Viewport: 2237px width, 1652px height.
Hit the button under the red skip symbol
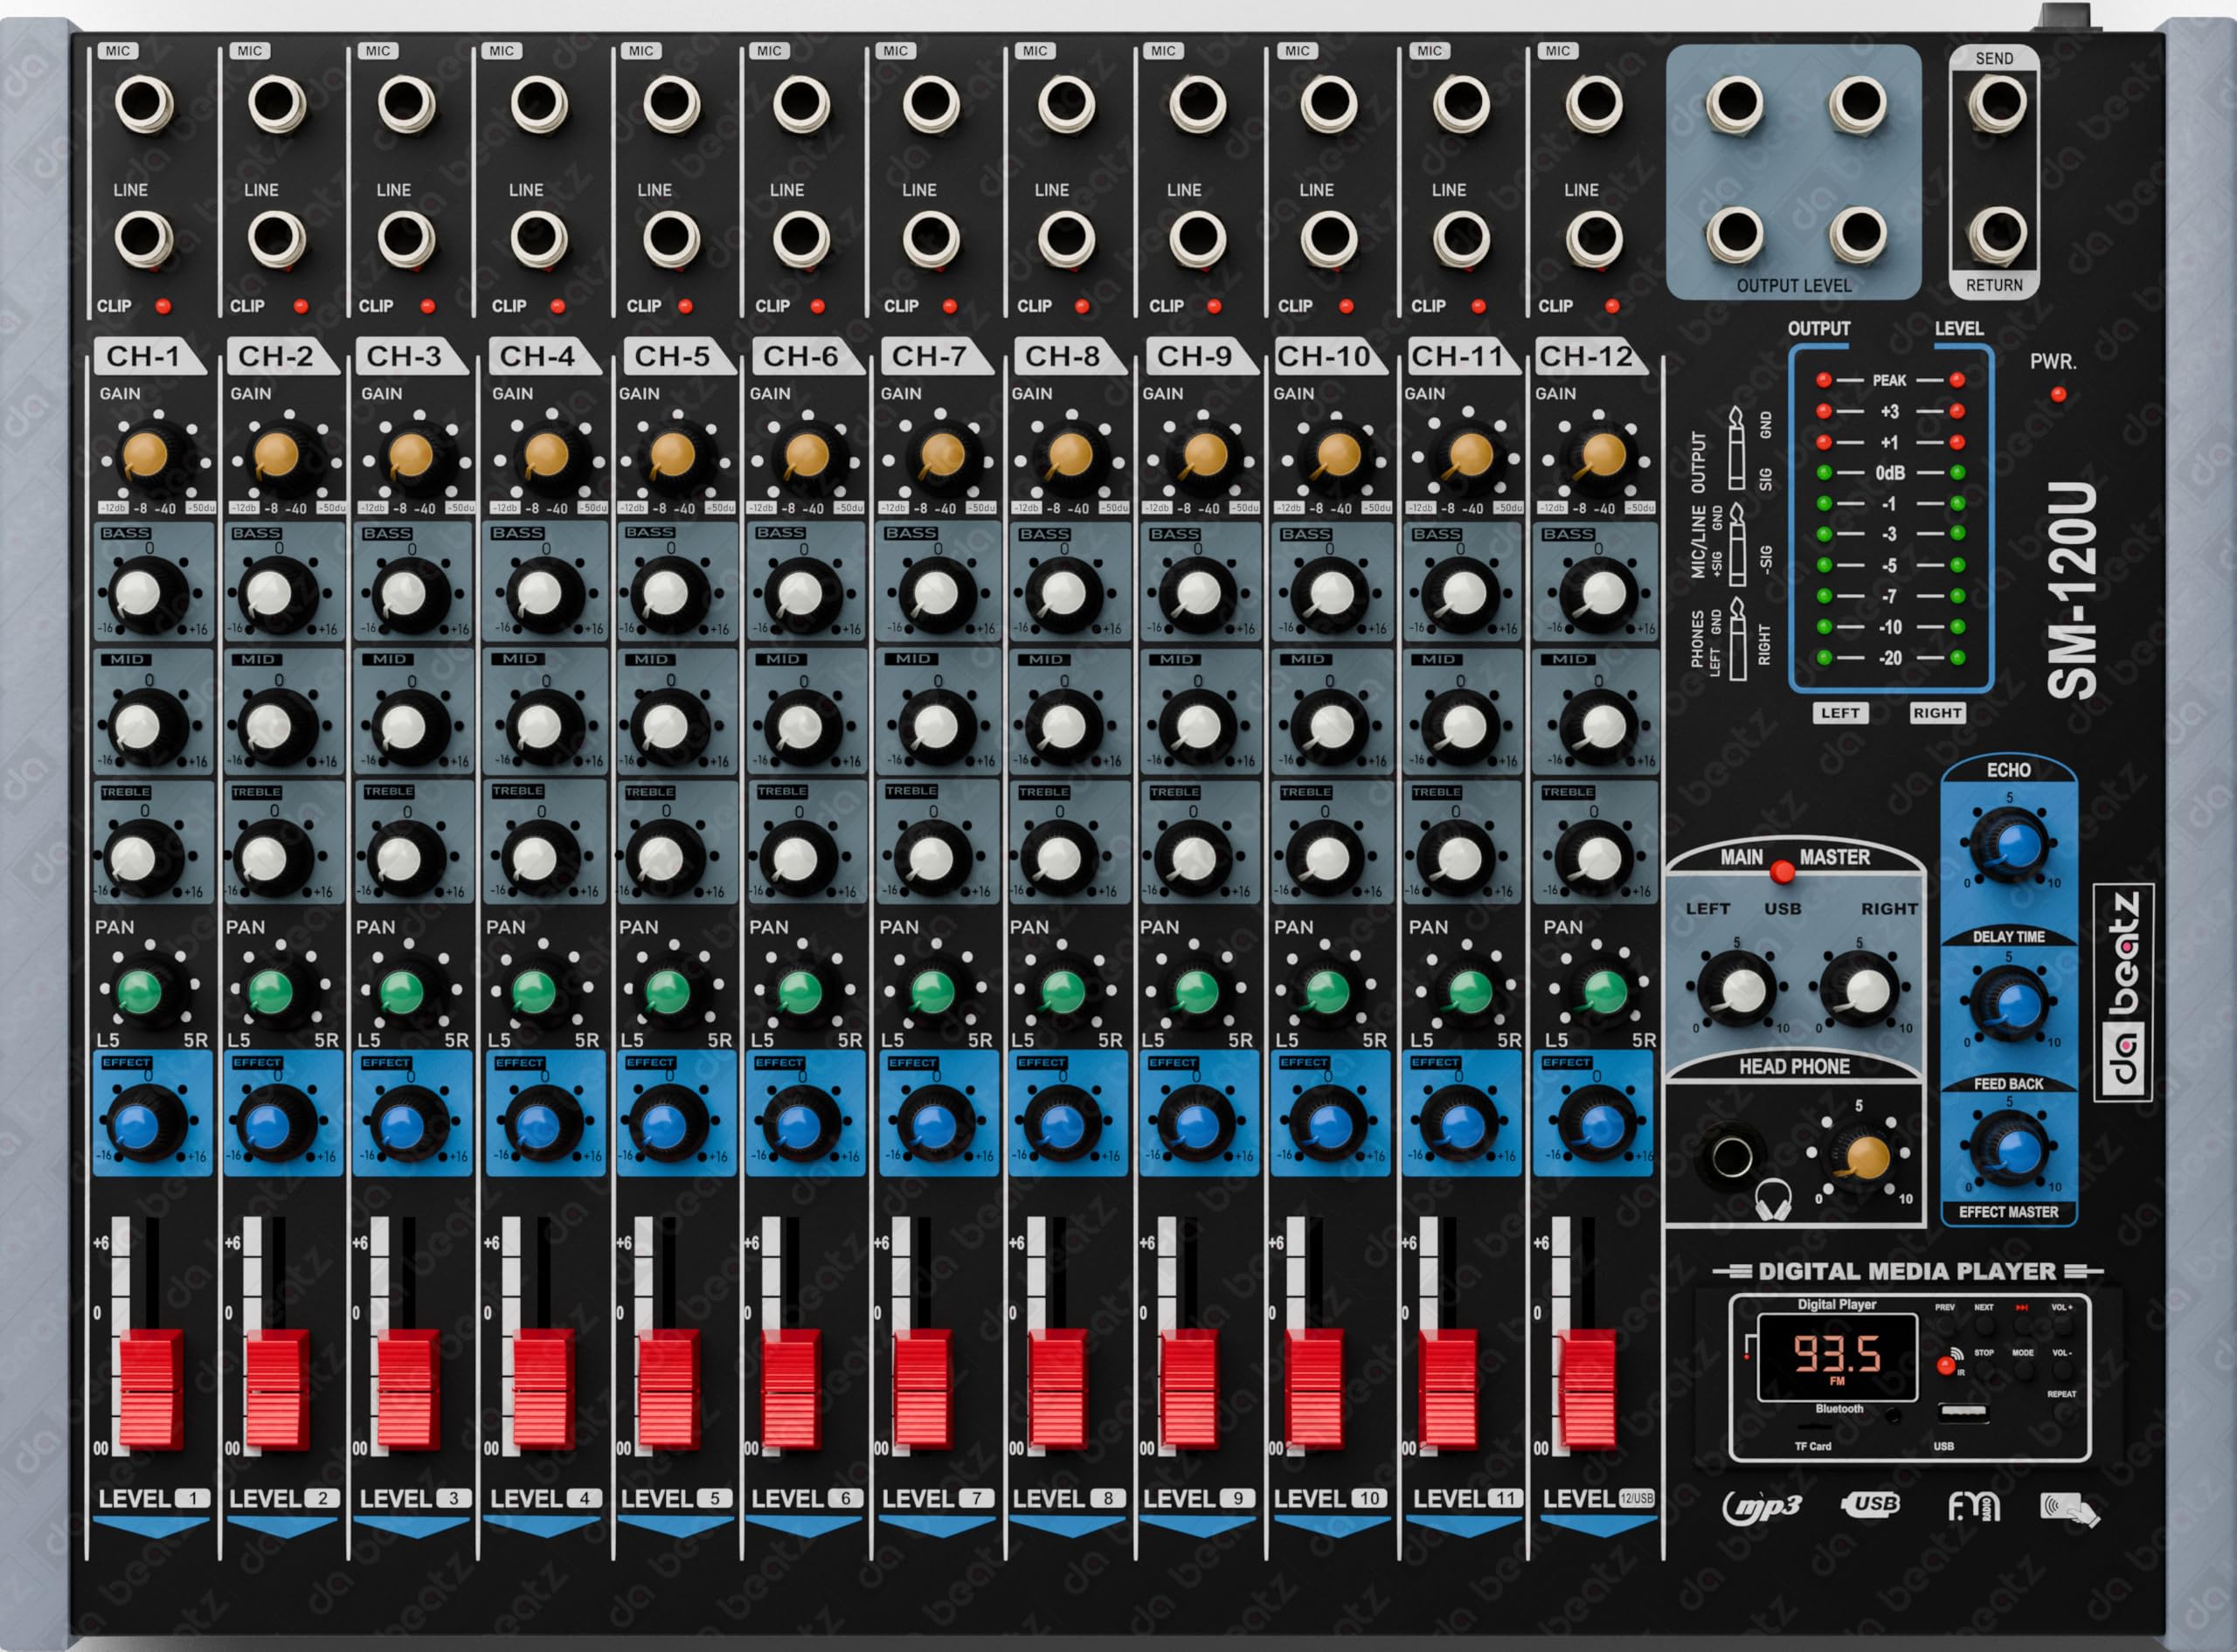(2023, 1326)
